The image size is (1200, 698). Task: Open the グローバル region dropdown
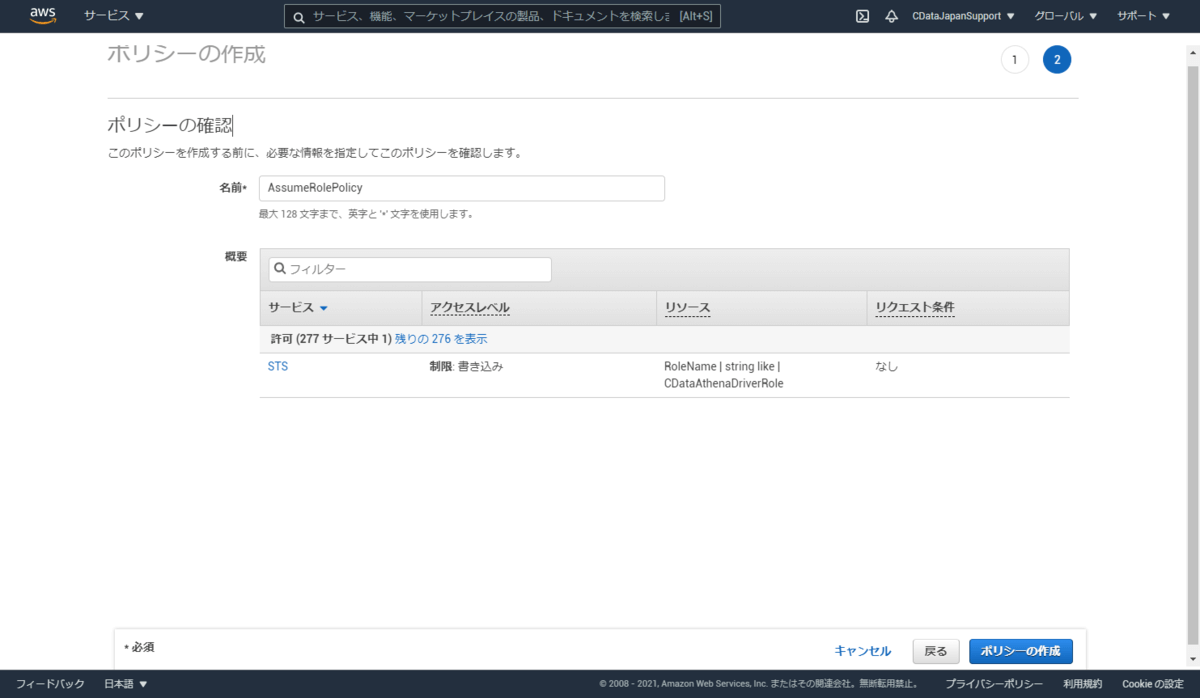point(1065,16)
